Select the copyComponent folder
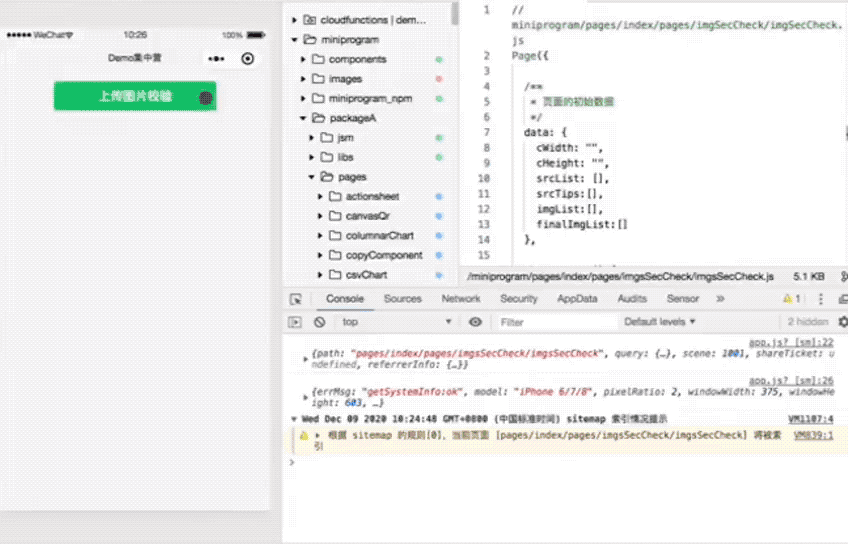848x544 pixels. (x=384, y=255)
